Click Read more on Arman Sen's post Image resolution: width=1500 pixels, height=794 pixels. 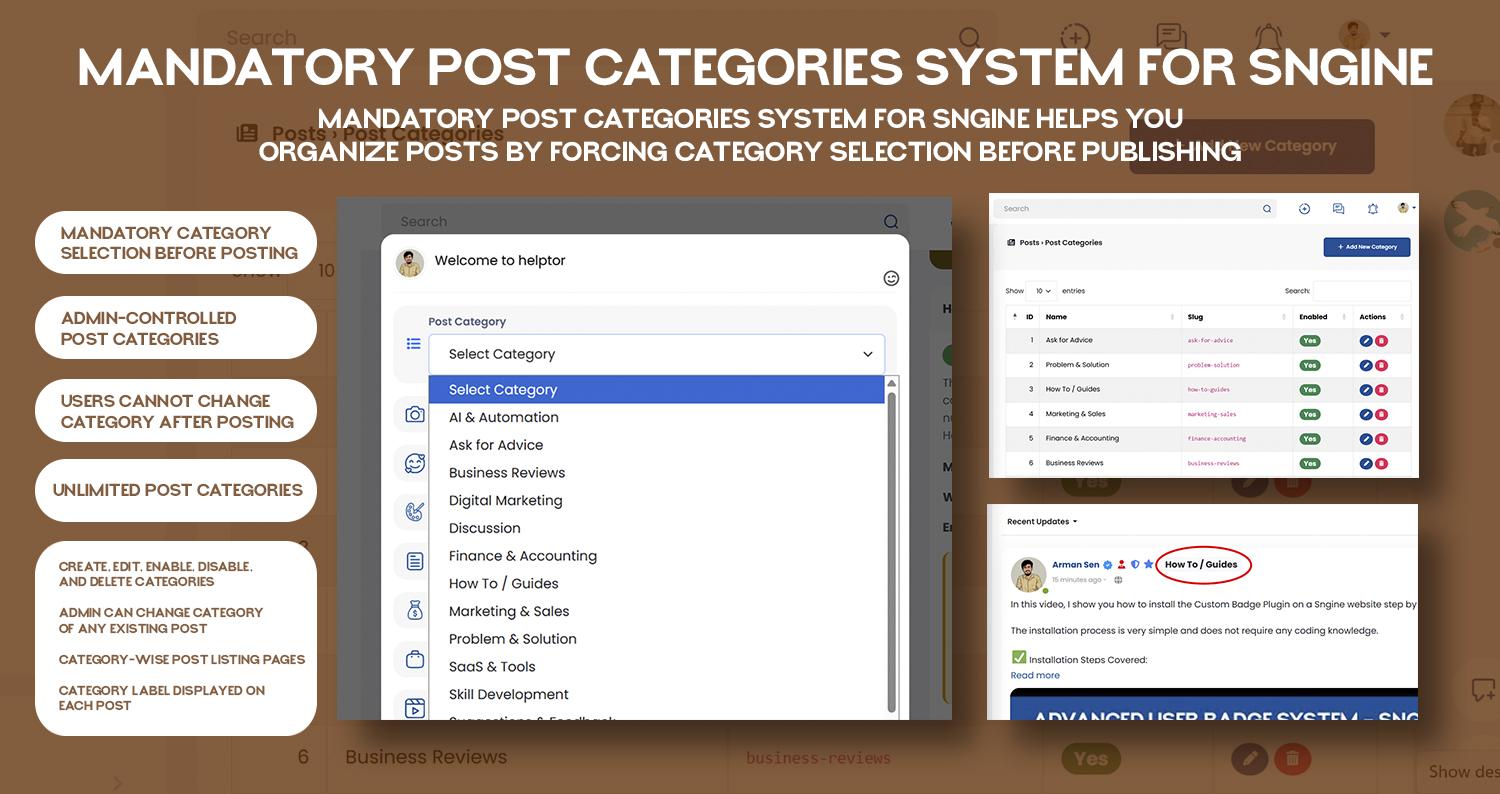pos(1033,675)
